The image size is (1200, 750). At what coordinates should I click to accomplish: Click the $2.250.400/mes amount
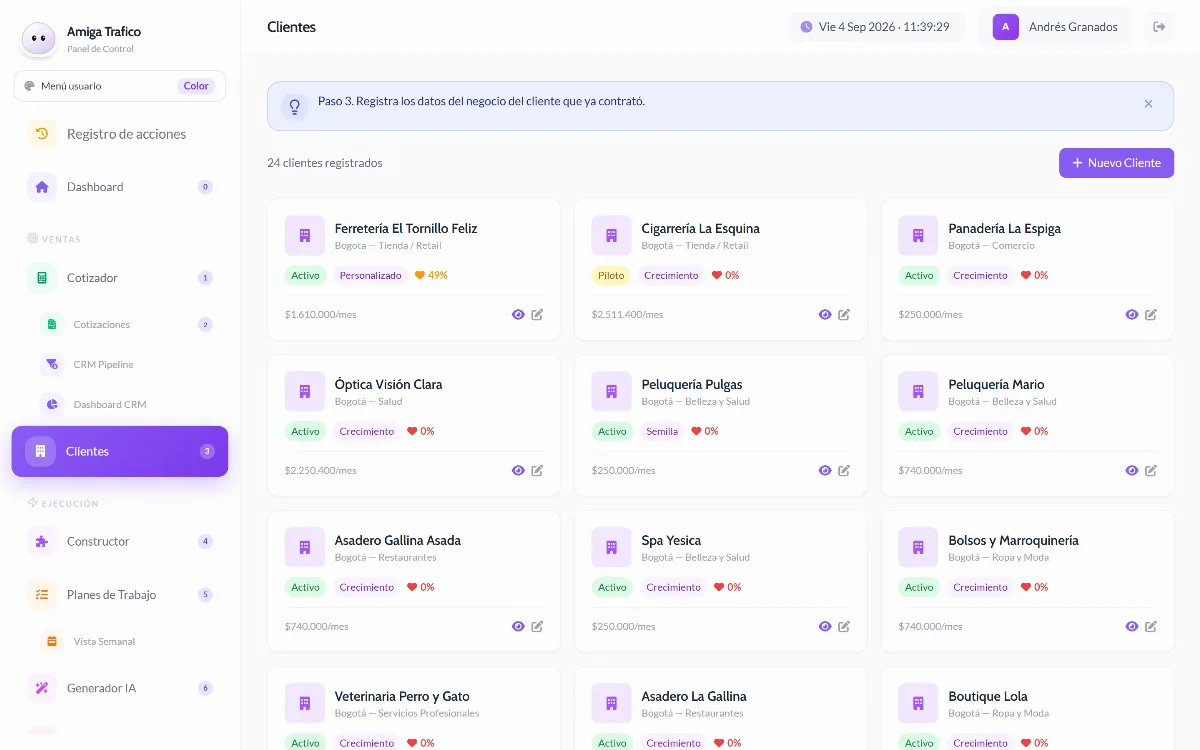click(320, 470)
